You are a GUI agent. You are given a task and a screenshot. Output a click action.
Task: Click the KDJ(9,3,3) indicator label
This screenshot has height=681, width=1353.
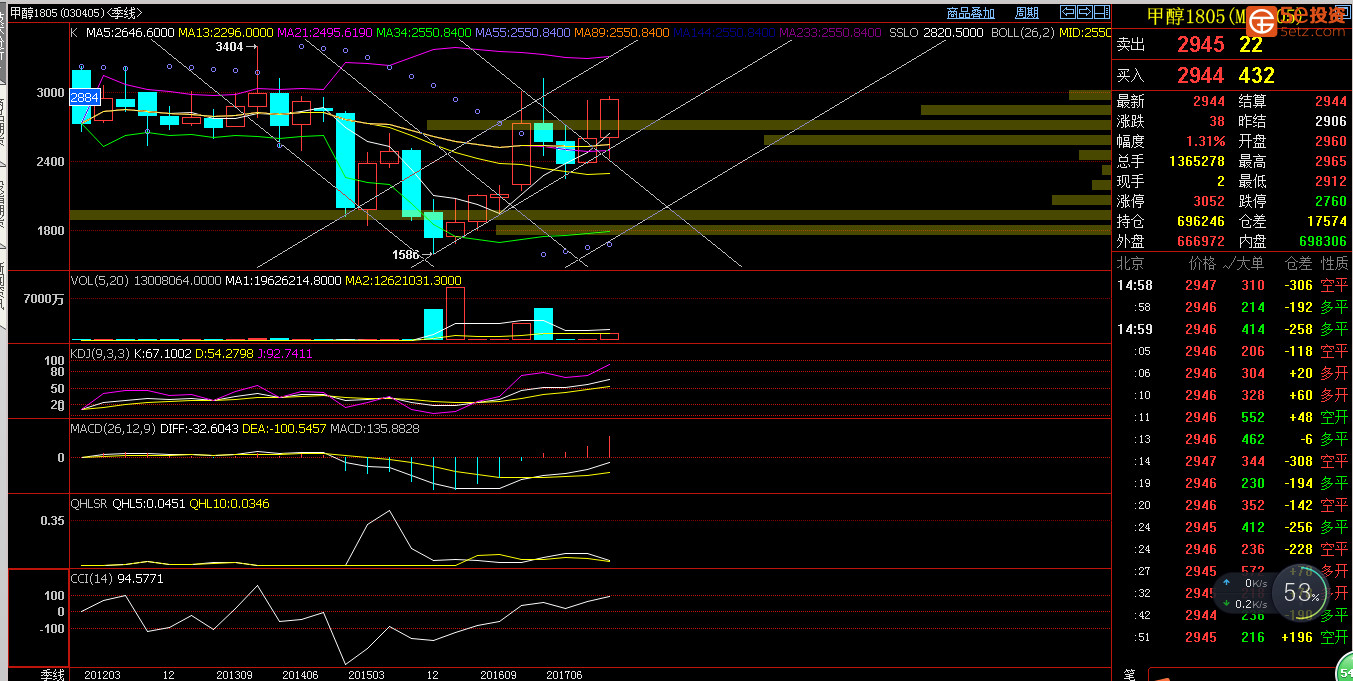coord(100,353)
